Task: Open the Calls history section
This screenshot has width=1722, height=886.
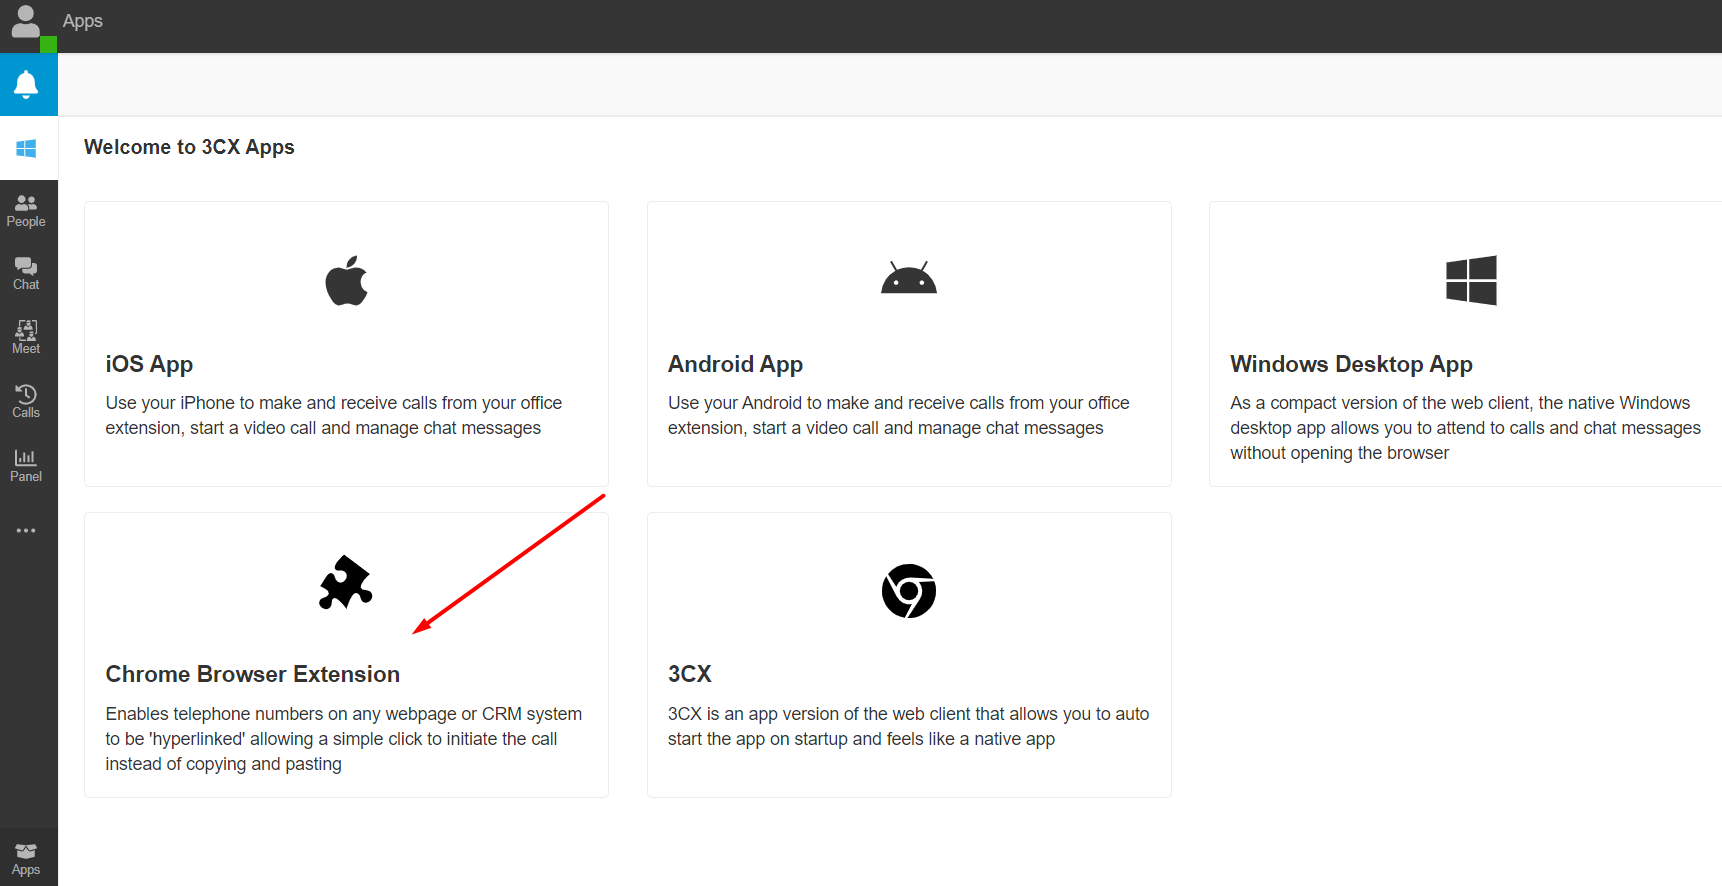Action: pyautogui.click(x=27, y=401)
